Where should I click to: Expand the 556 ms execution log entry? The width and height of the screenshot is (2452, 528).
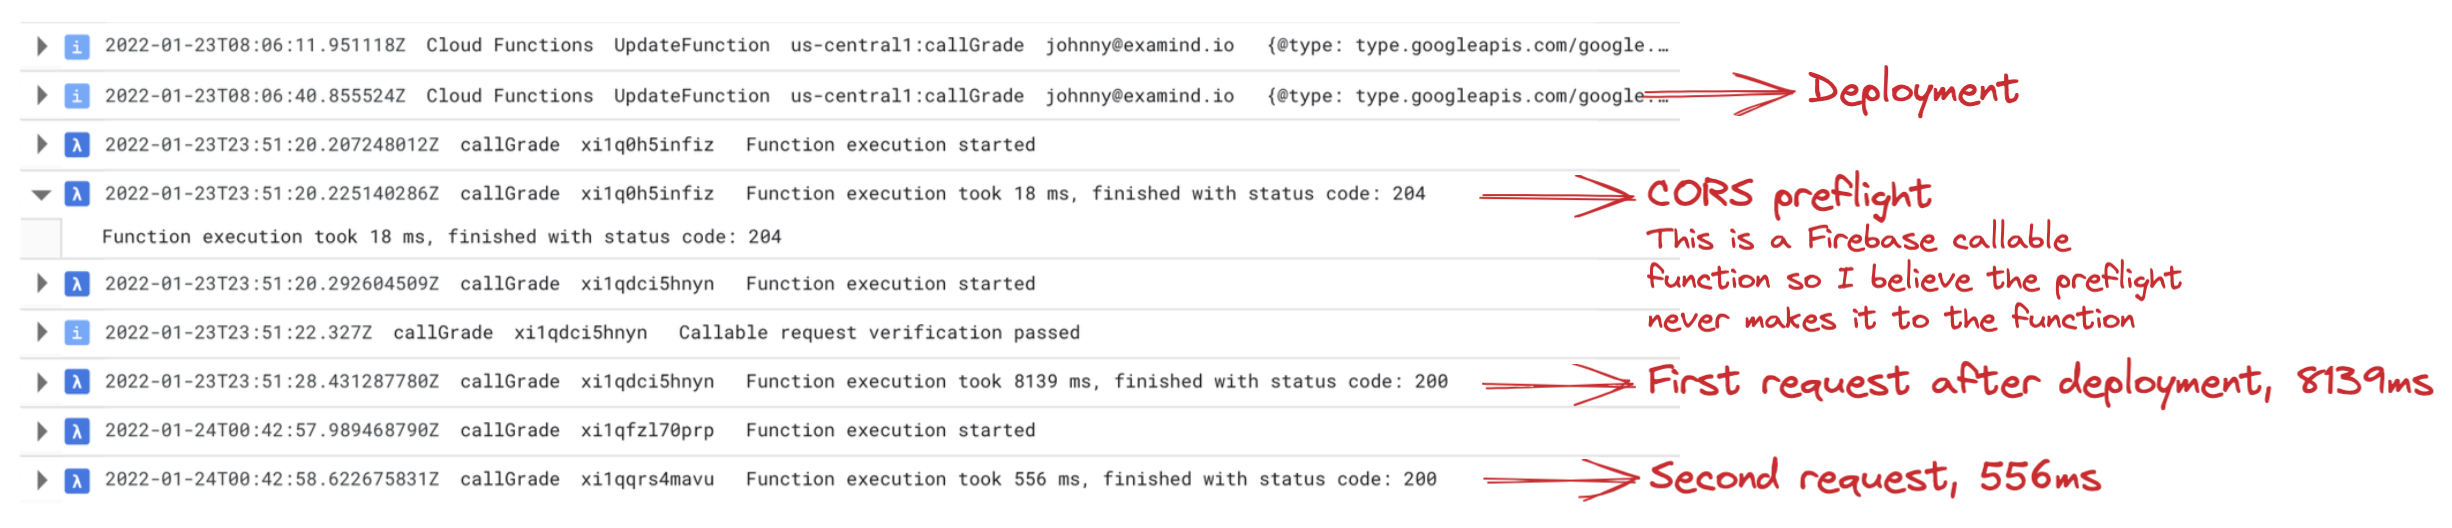click(41, 480)
